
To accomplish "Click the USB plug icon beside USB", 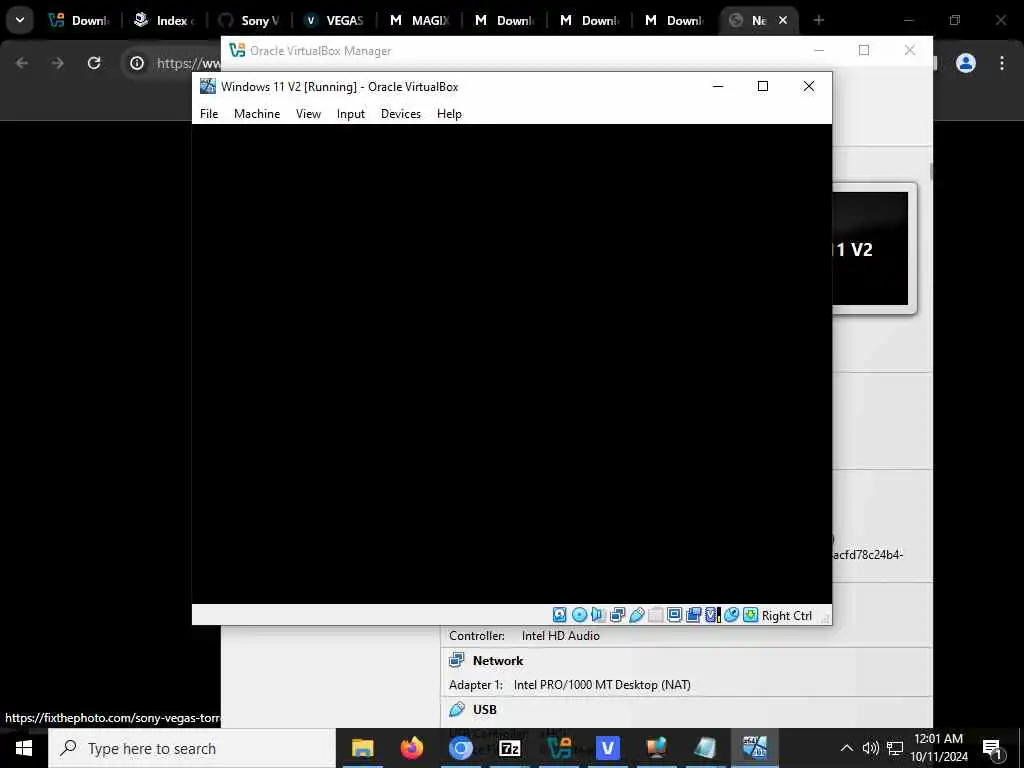I will point(457,709).
